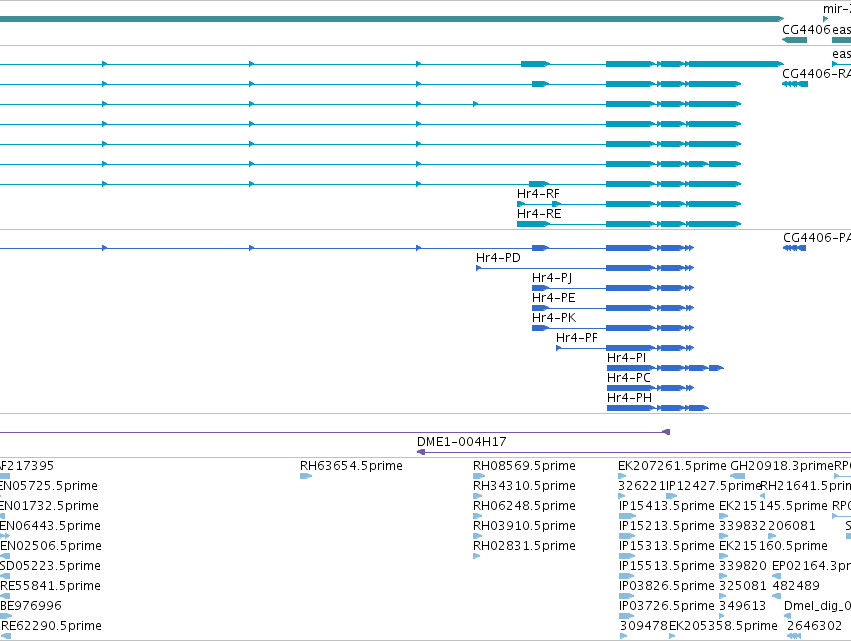This screenshot has width=851, height=641.
Task: Click the GH20918.3prime reverse arrow glyph
Action: tap(738, 476)
